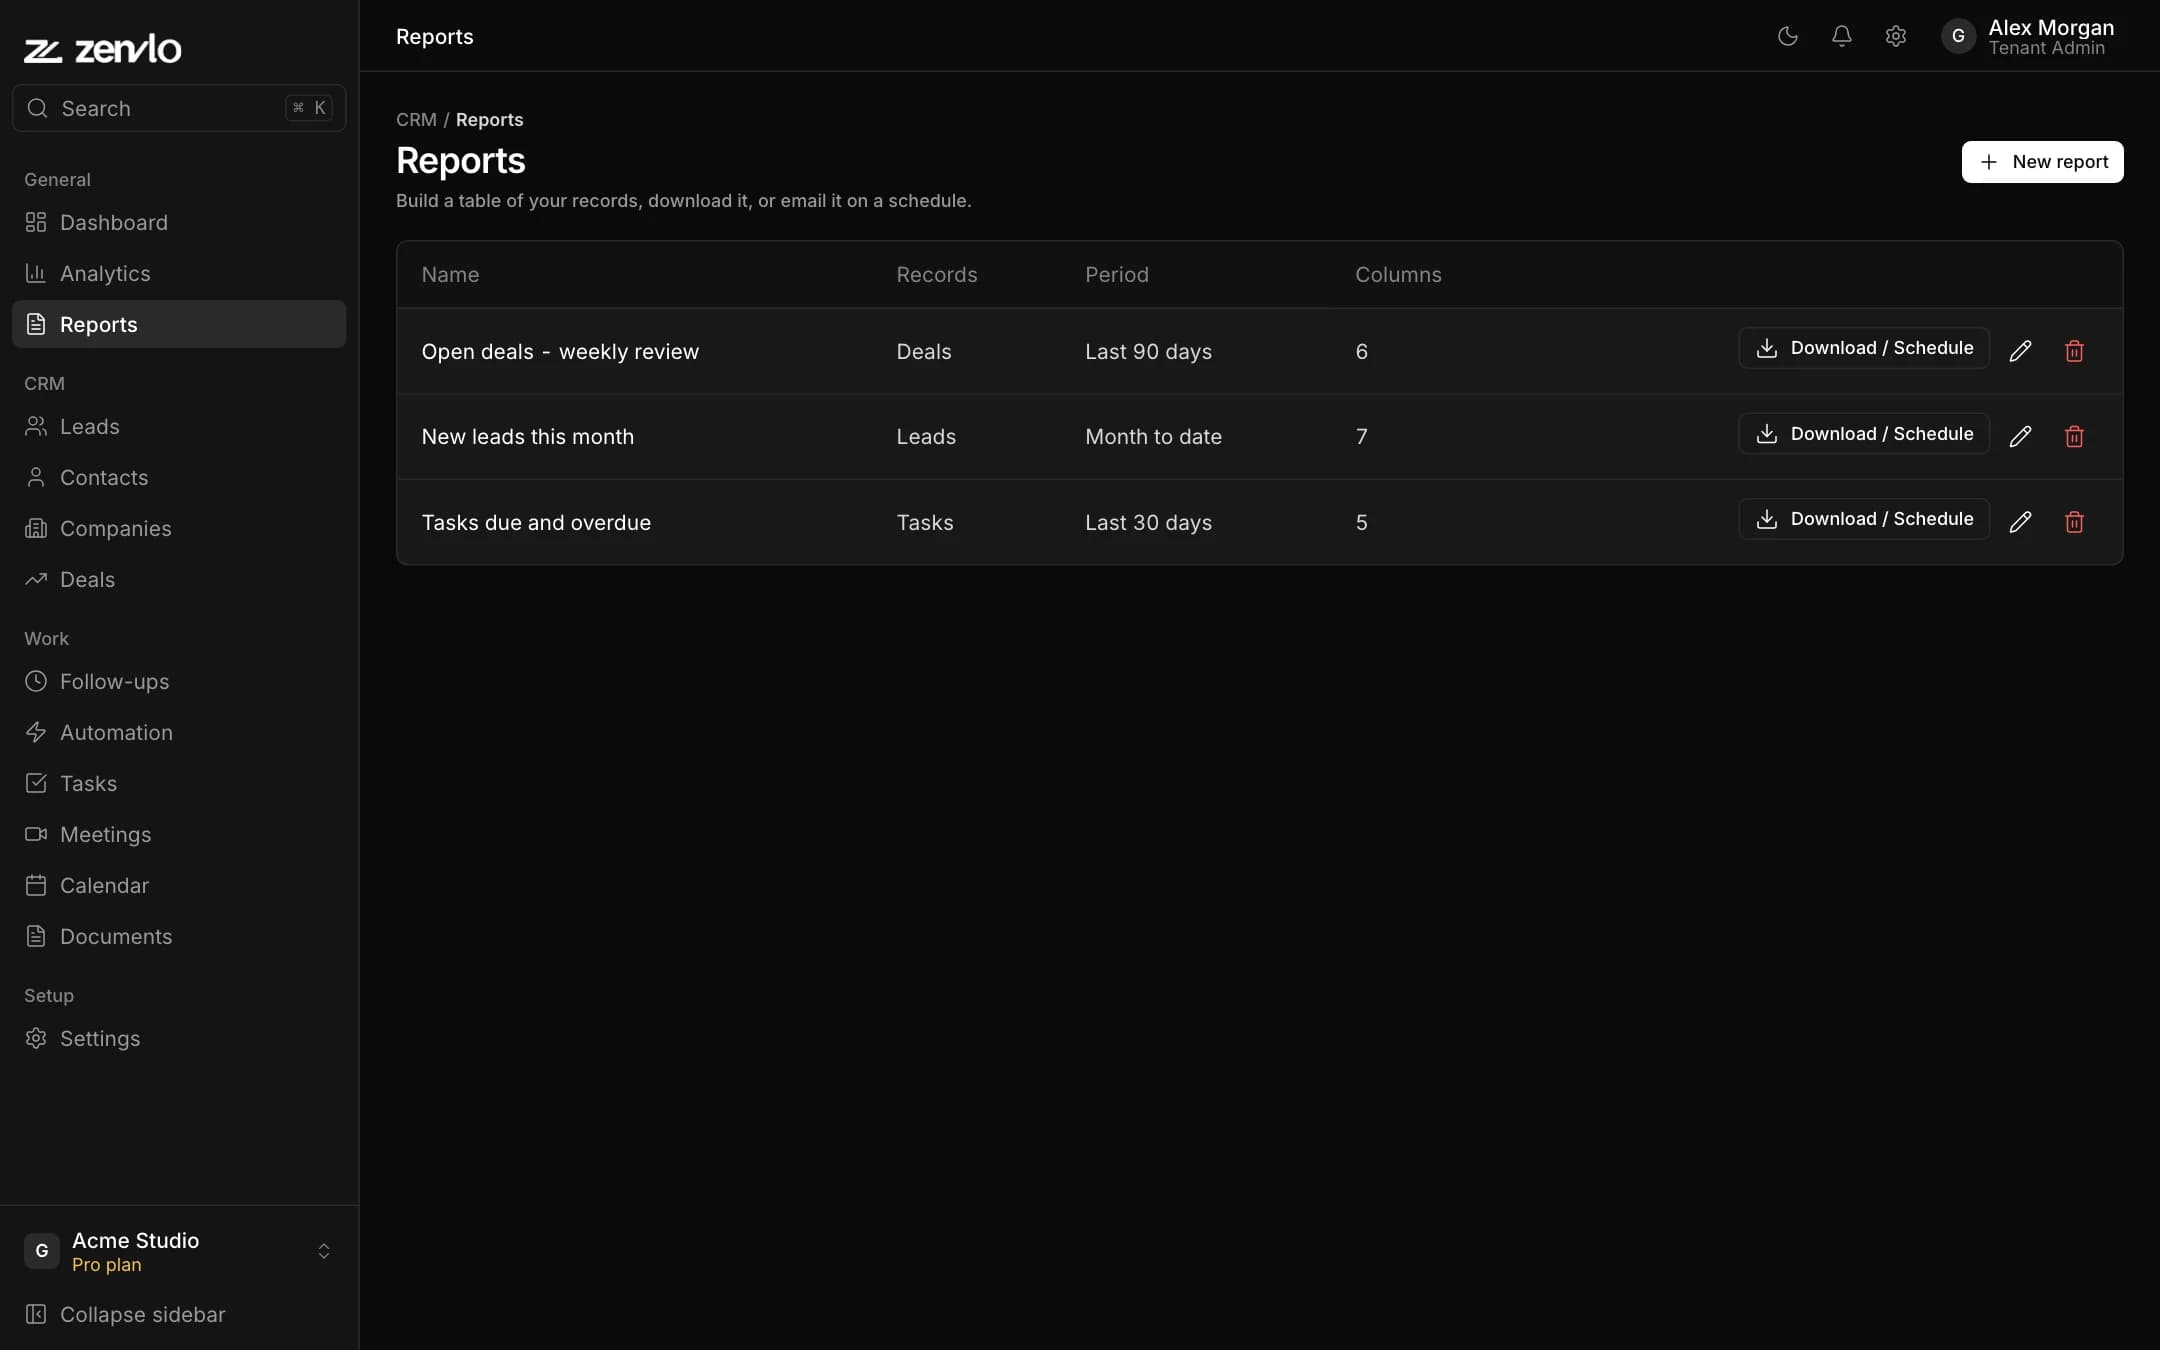Delete the Tasks due and overdue report
Image resolution: width=2160 pixels, height=1350 pixels.
[x=2074, y=521]
